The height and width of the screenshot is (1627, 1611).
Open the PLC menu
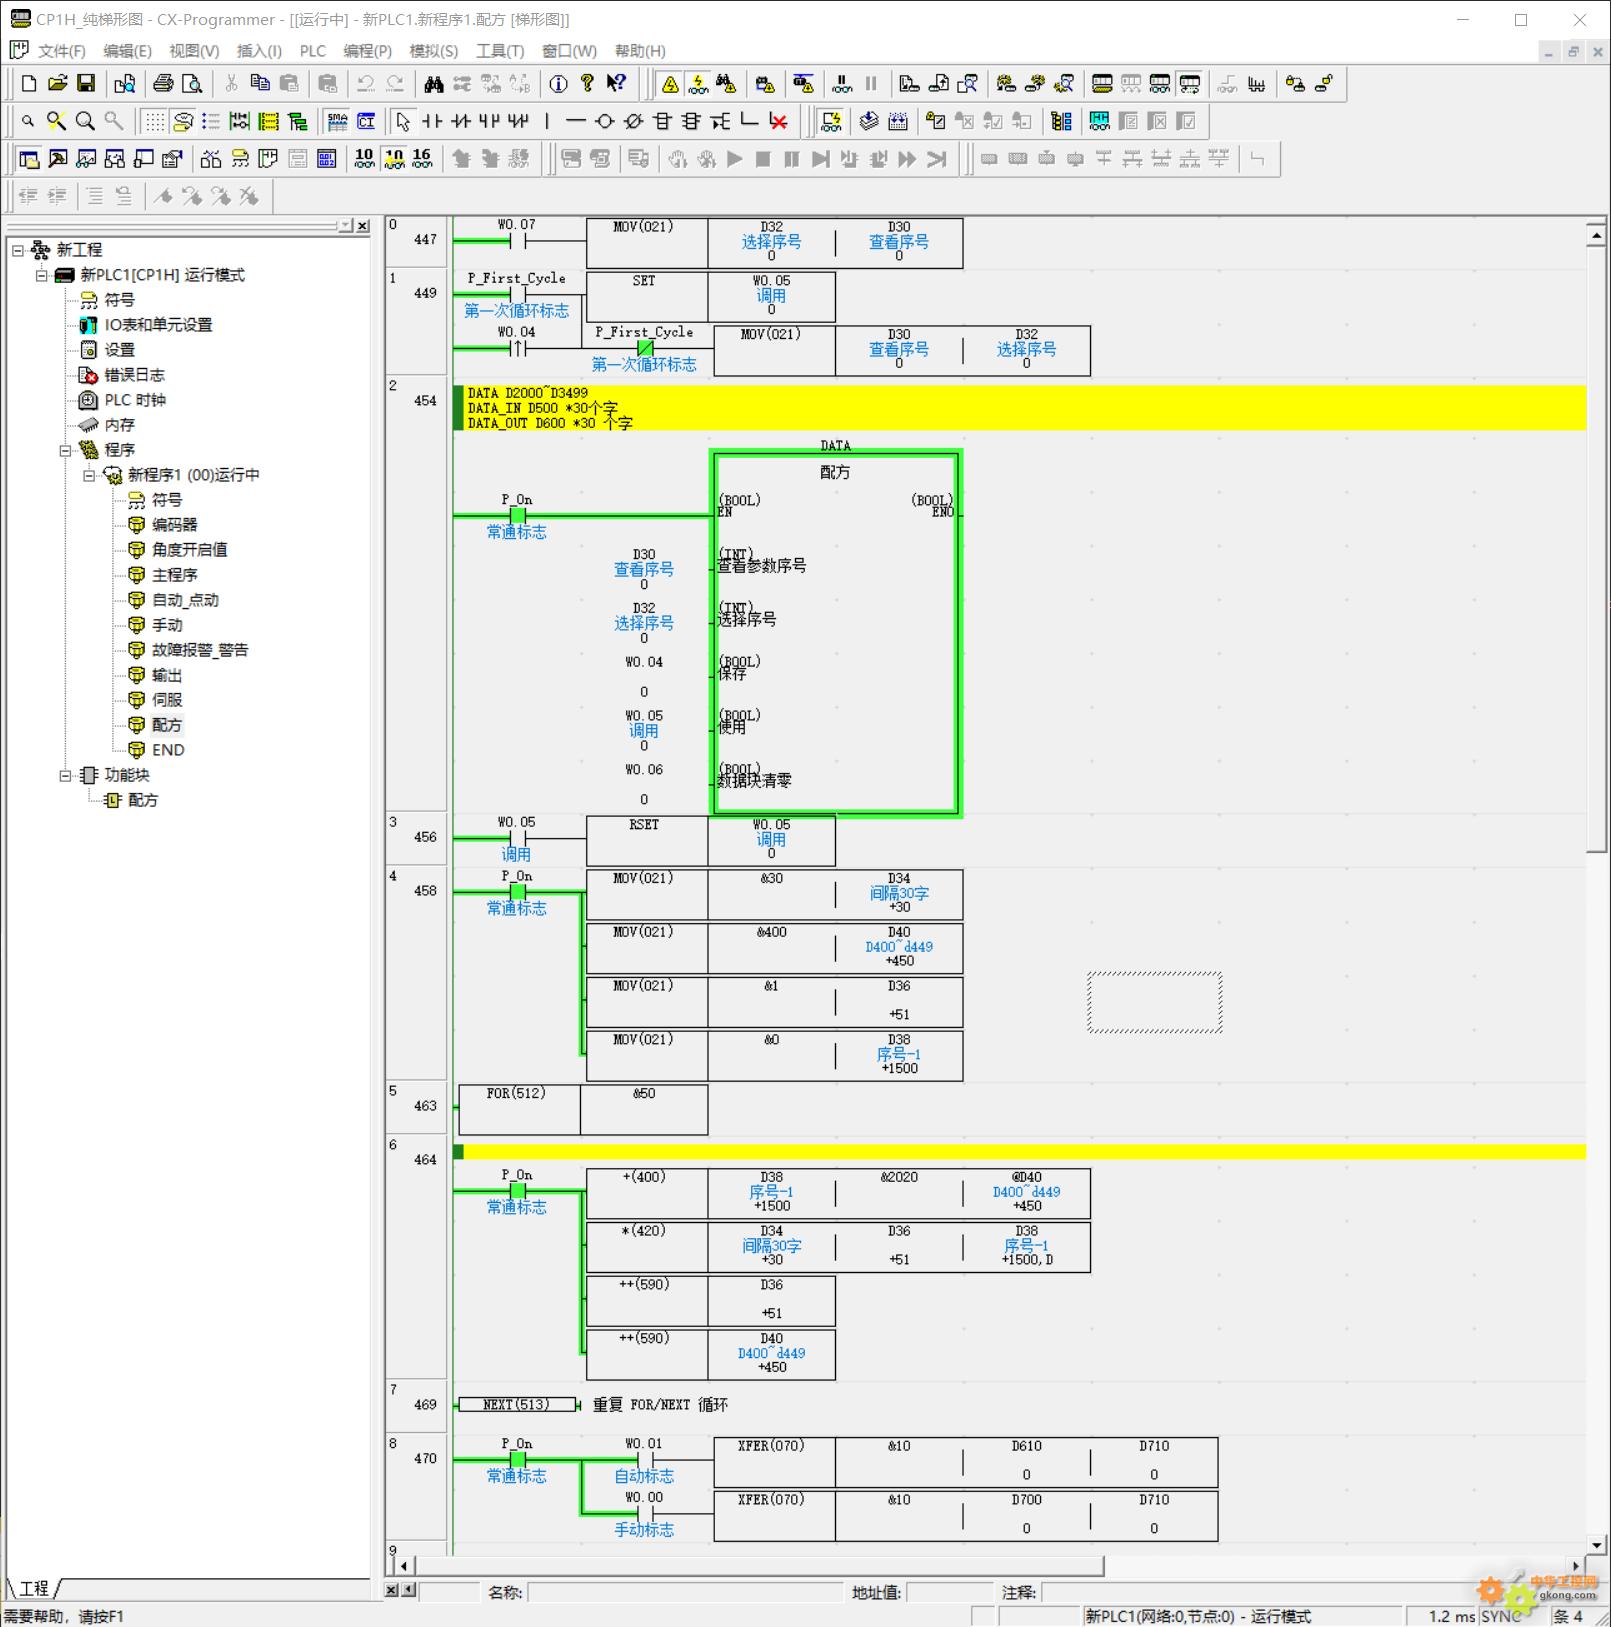coord(313,51)
